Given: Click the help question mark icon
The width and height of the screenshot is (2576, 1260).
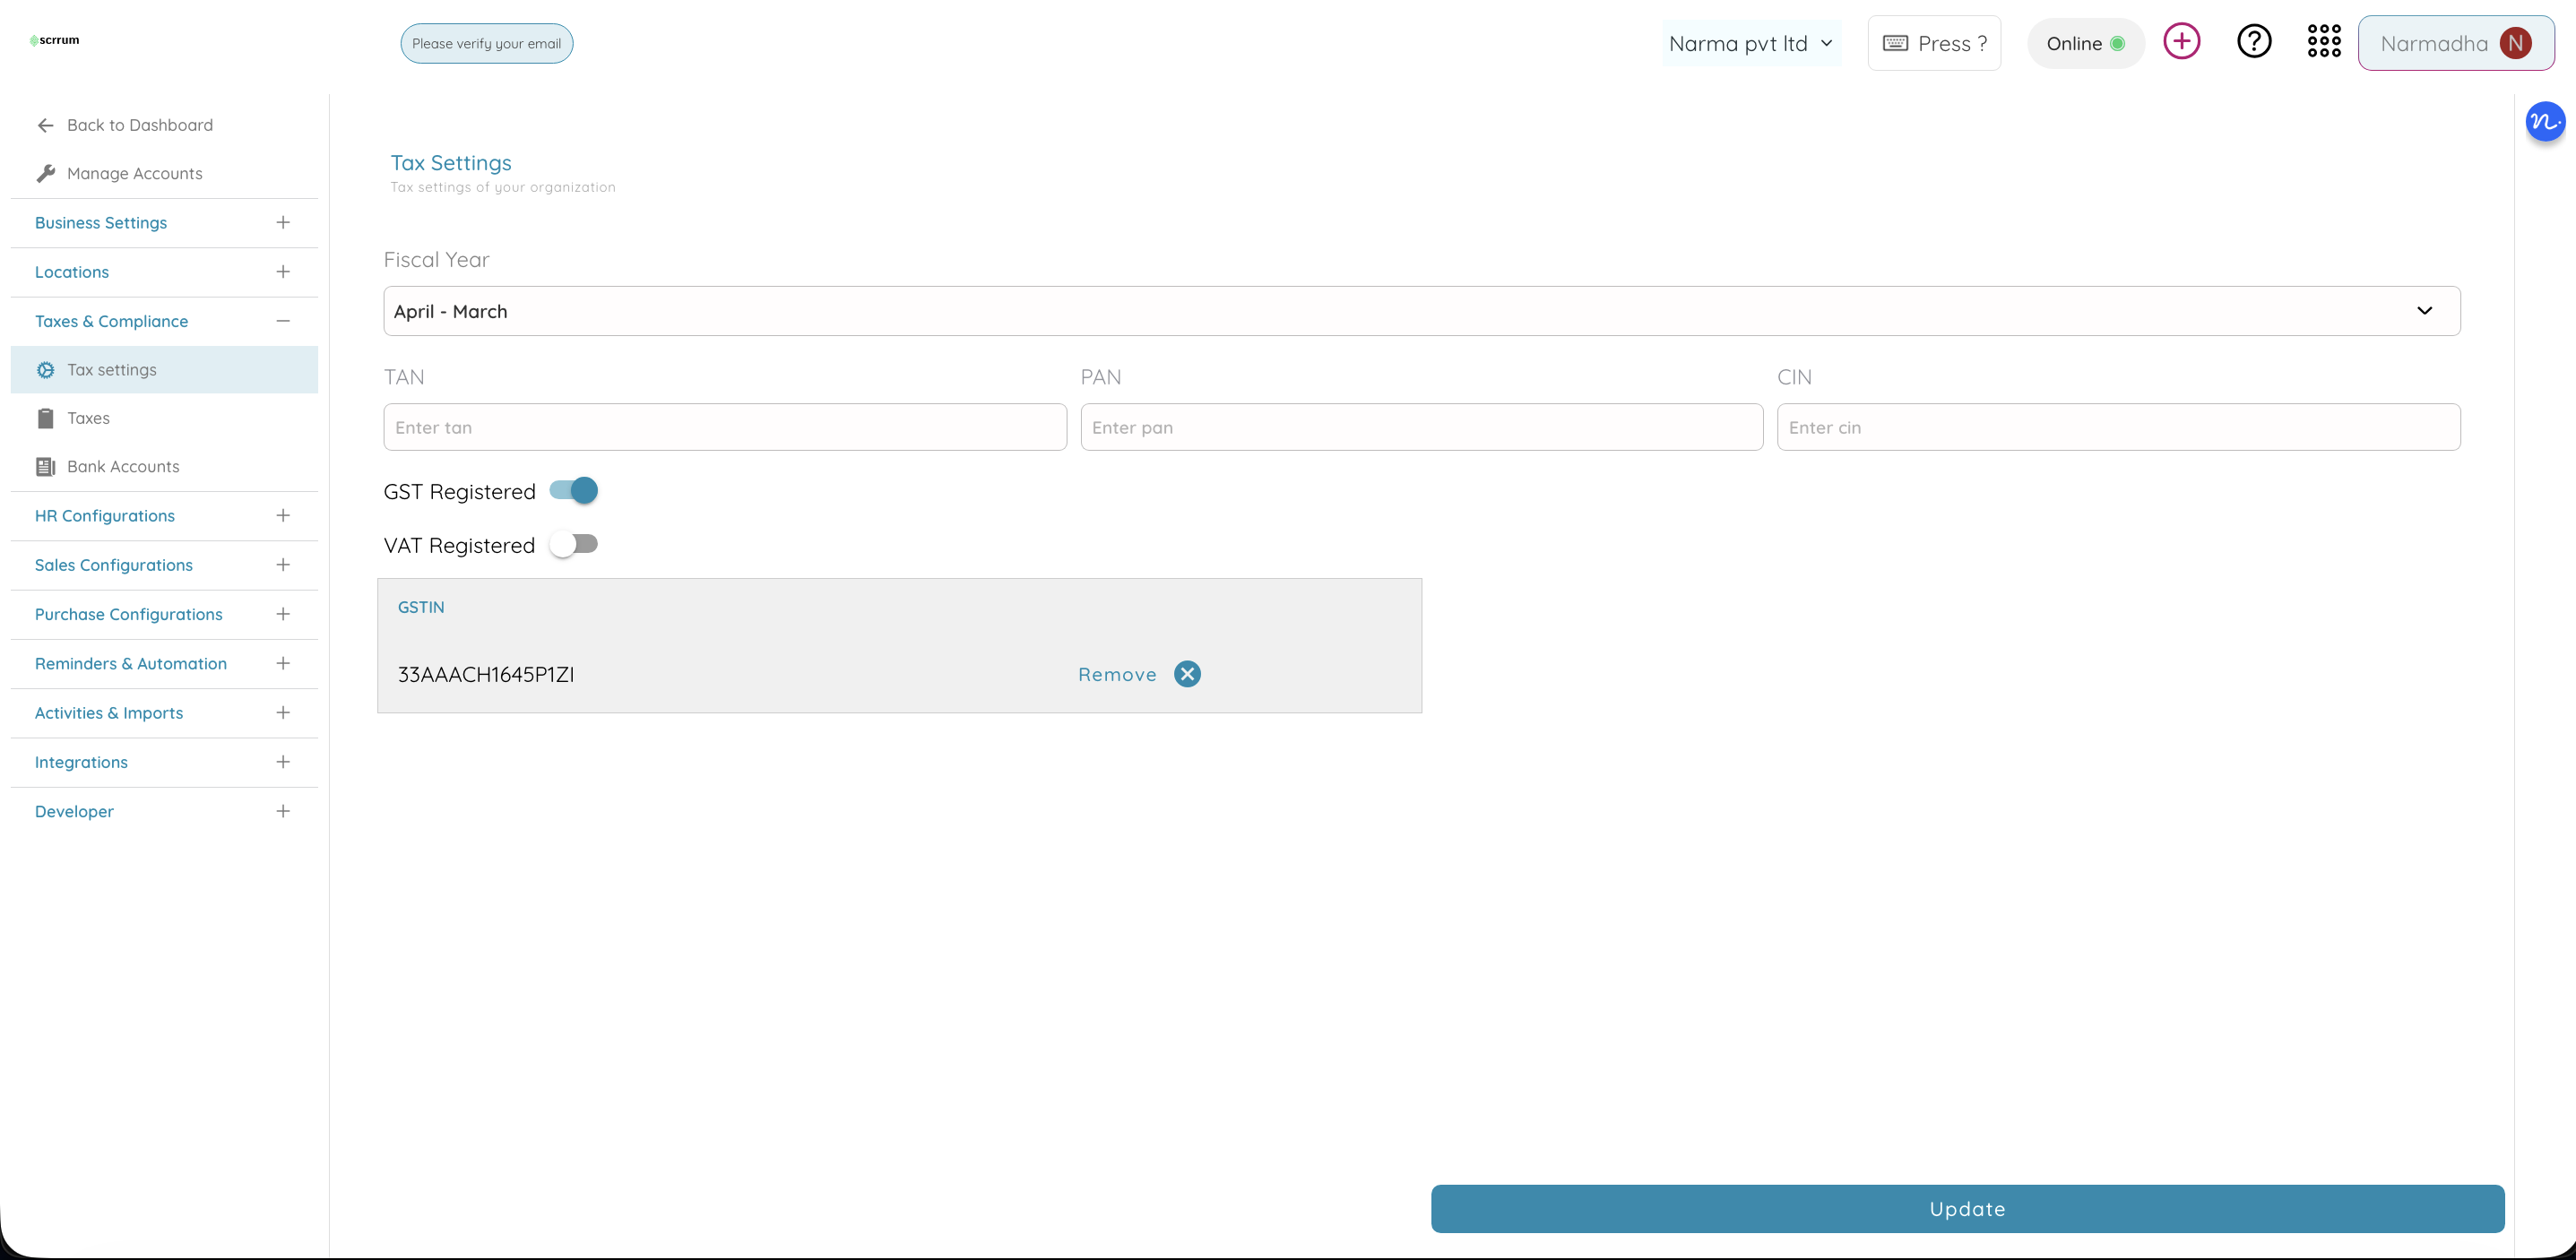Looking at the screenshot, I should [2253, 41].
